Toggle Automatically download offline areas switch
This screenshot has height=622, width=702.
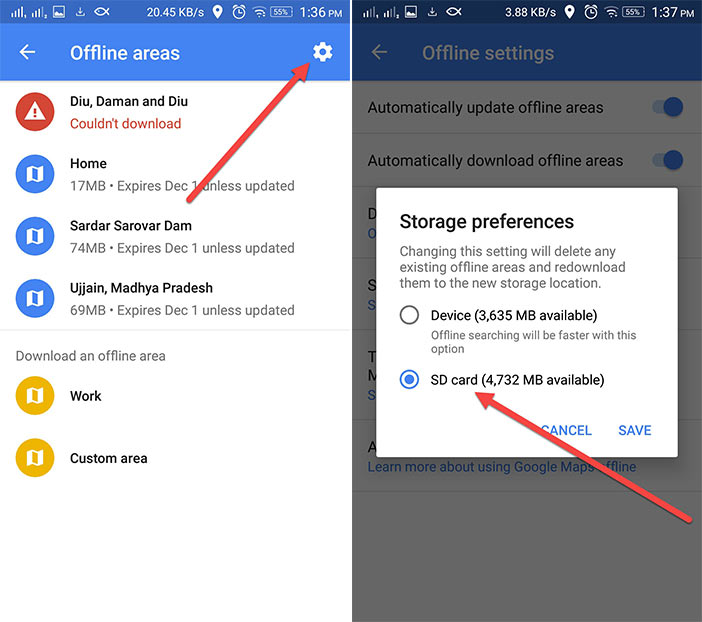[668, 160]
